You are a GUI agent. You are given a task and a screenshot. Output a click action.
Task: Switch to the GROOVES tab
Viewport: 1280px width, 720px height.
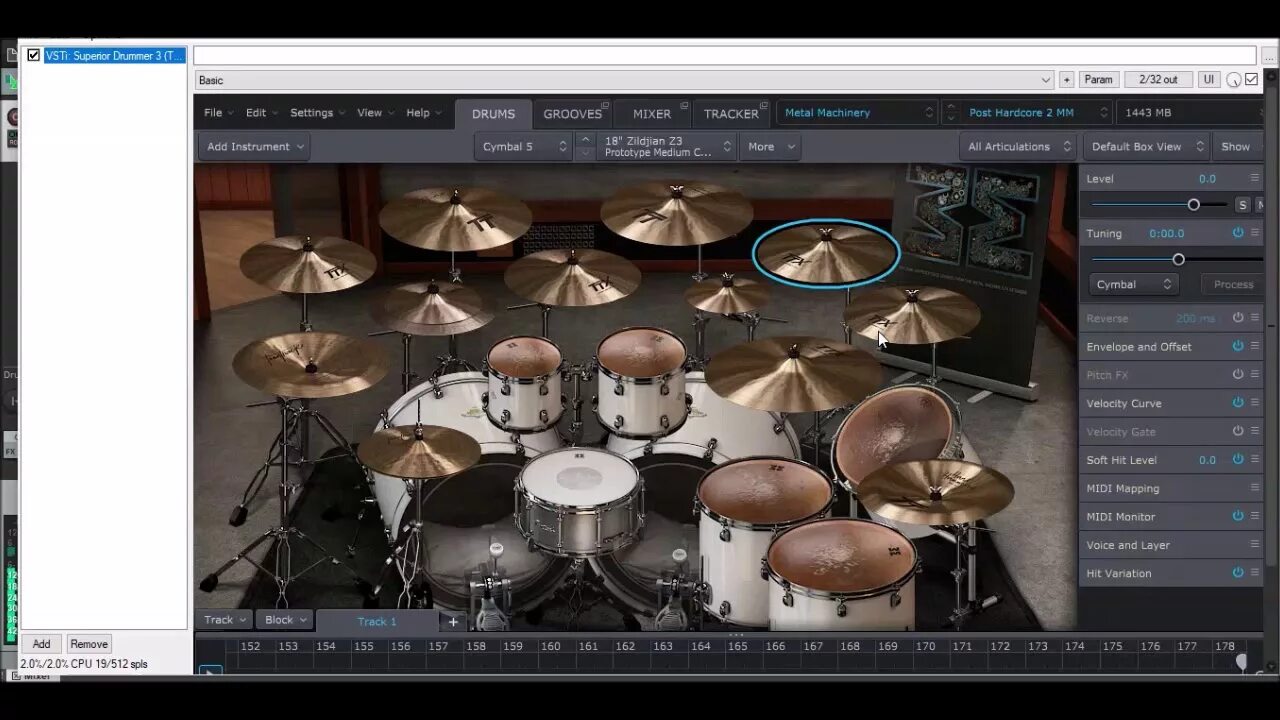click(x=573, y=114)
